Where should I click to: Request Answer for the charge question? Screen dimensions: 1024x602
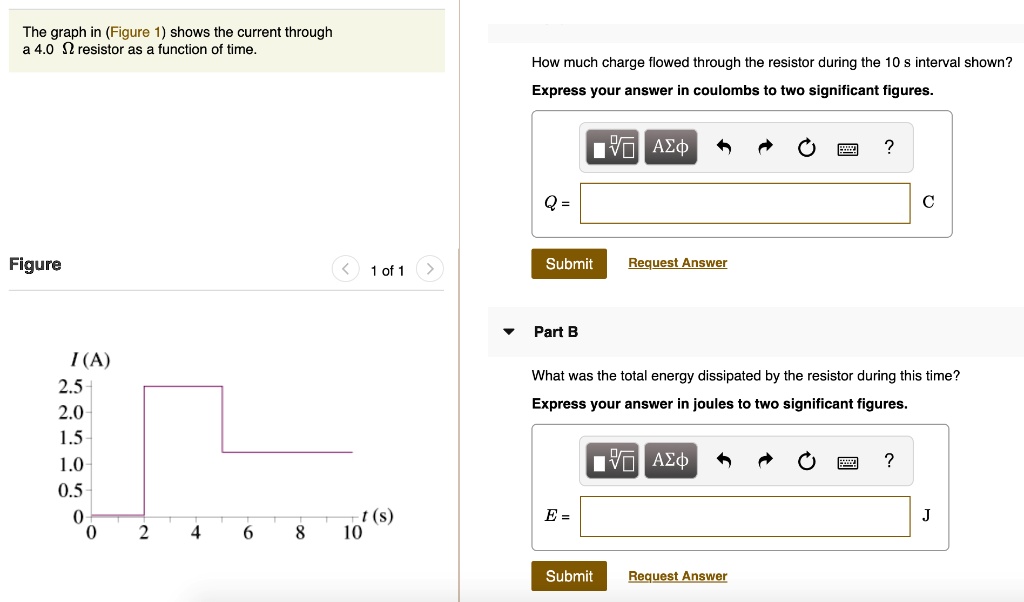pos(677,262)
